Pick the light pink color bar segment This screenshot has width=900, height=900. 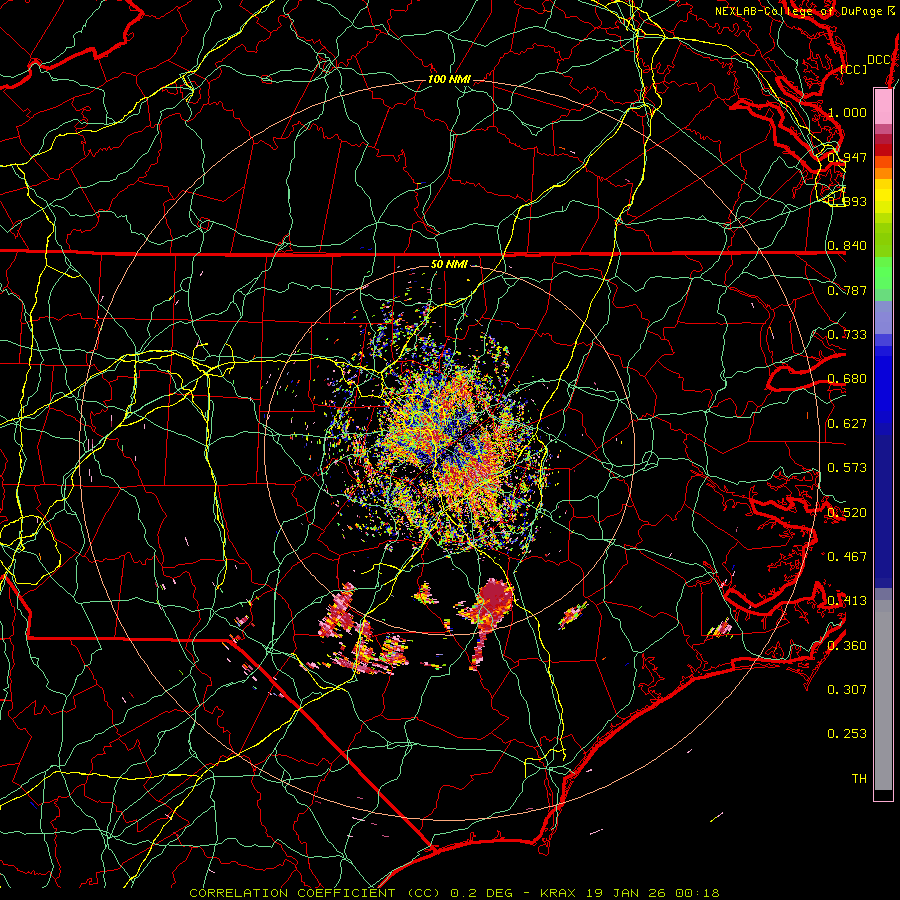[883, 106]
